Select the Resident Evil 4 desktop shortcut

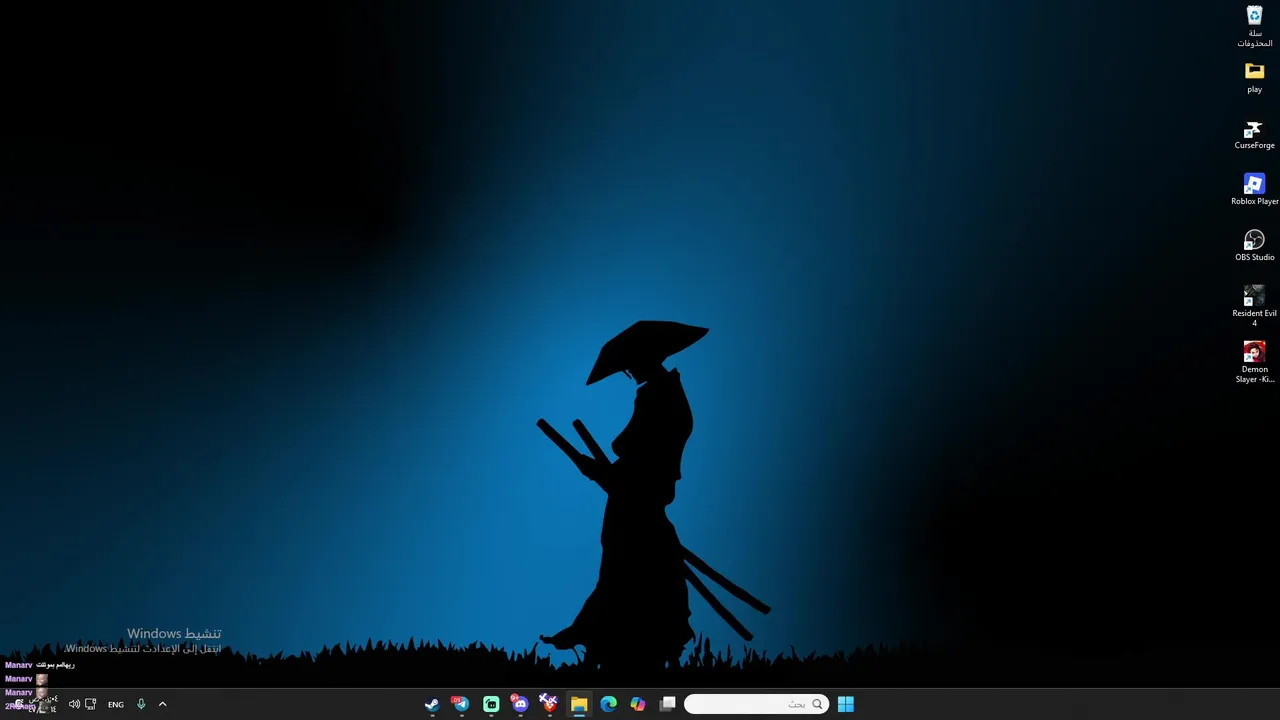pyautogui.click(x=1254, y=306)
